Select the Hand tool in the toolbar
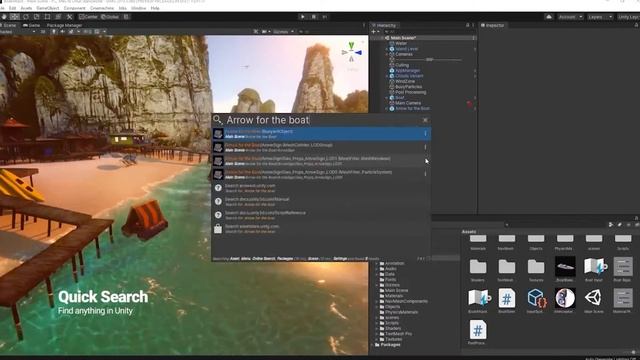 coord(4,17)
